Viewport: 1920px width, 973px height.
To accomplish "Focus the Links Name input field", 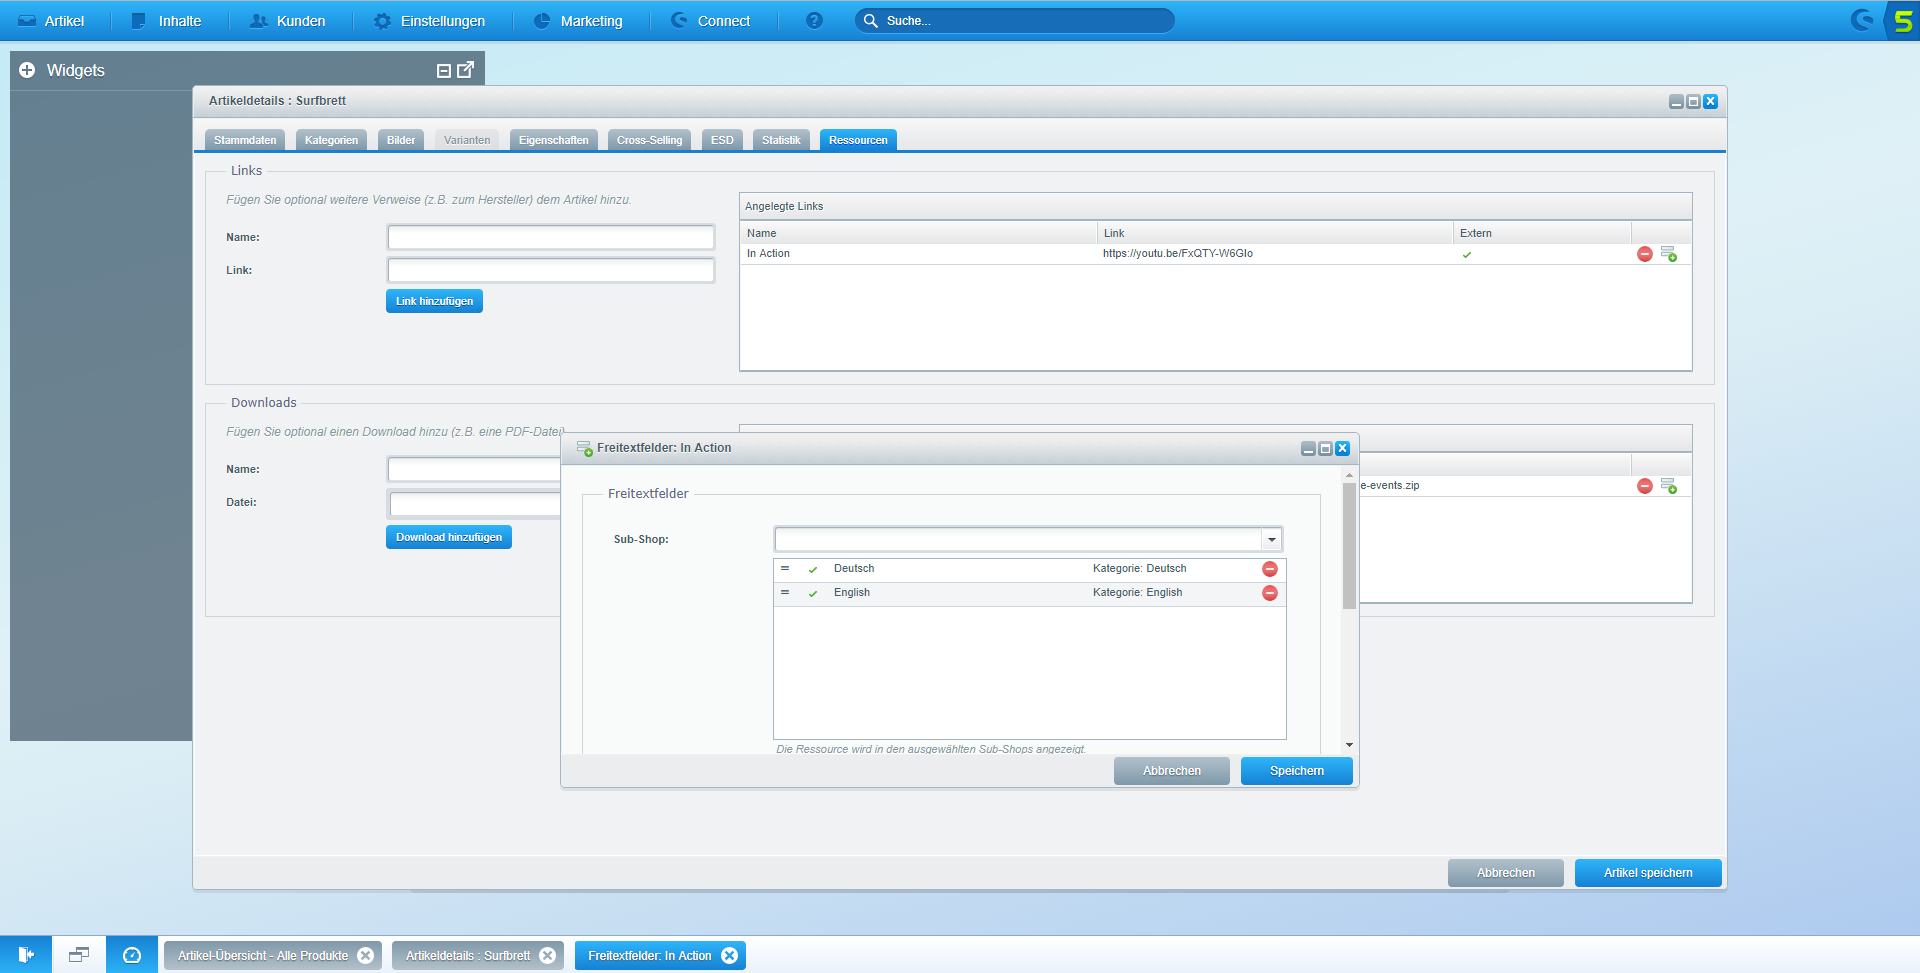I will [551, 237].
